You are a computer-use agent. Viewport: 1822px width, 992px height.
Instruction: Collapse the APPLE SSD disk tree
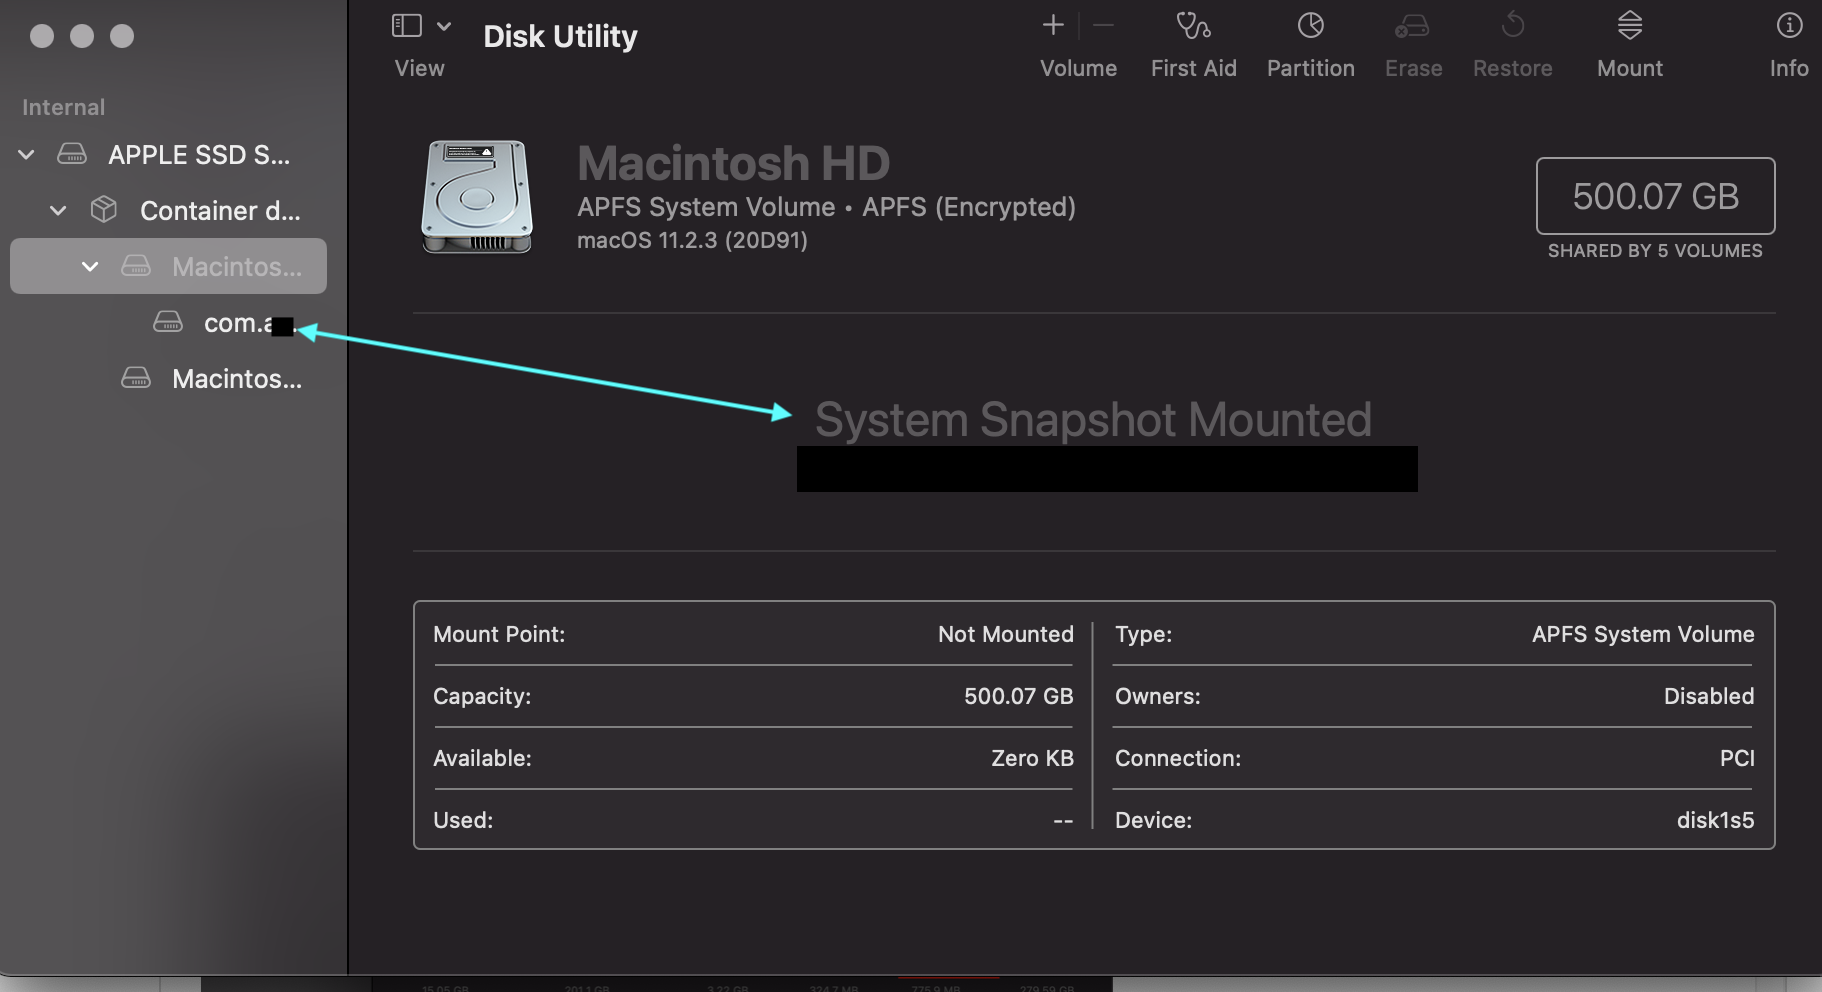tap(27, 155)
